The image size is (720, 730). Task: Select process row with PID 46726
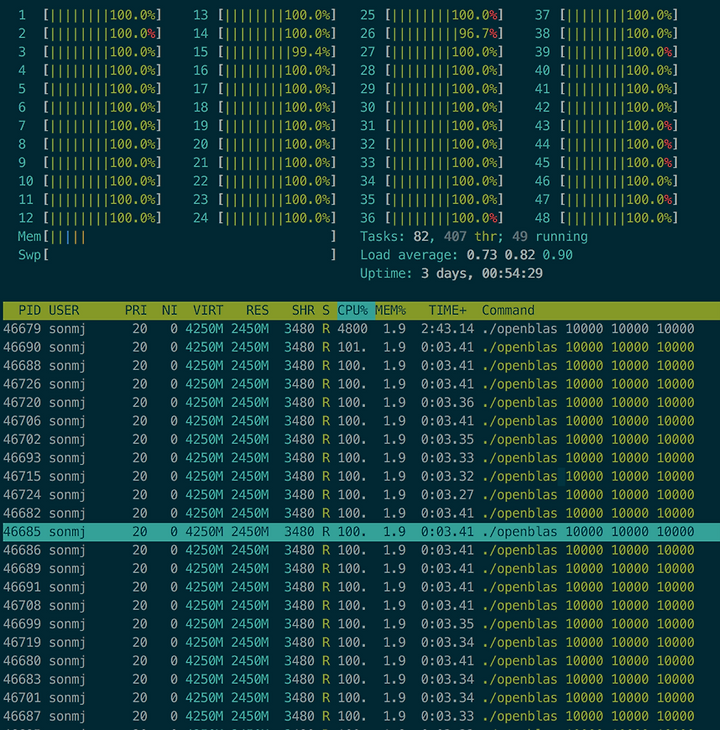click(x=360, y=384)
